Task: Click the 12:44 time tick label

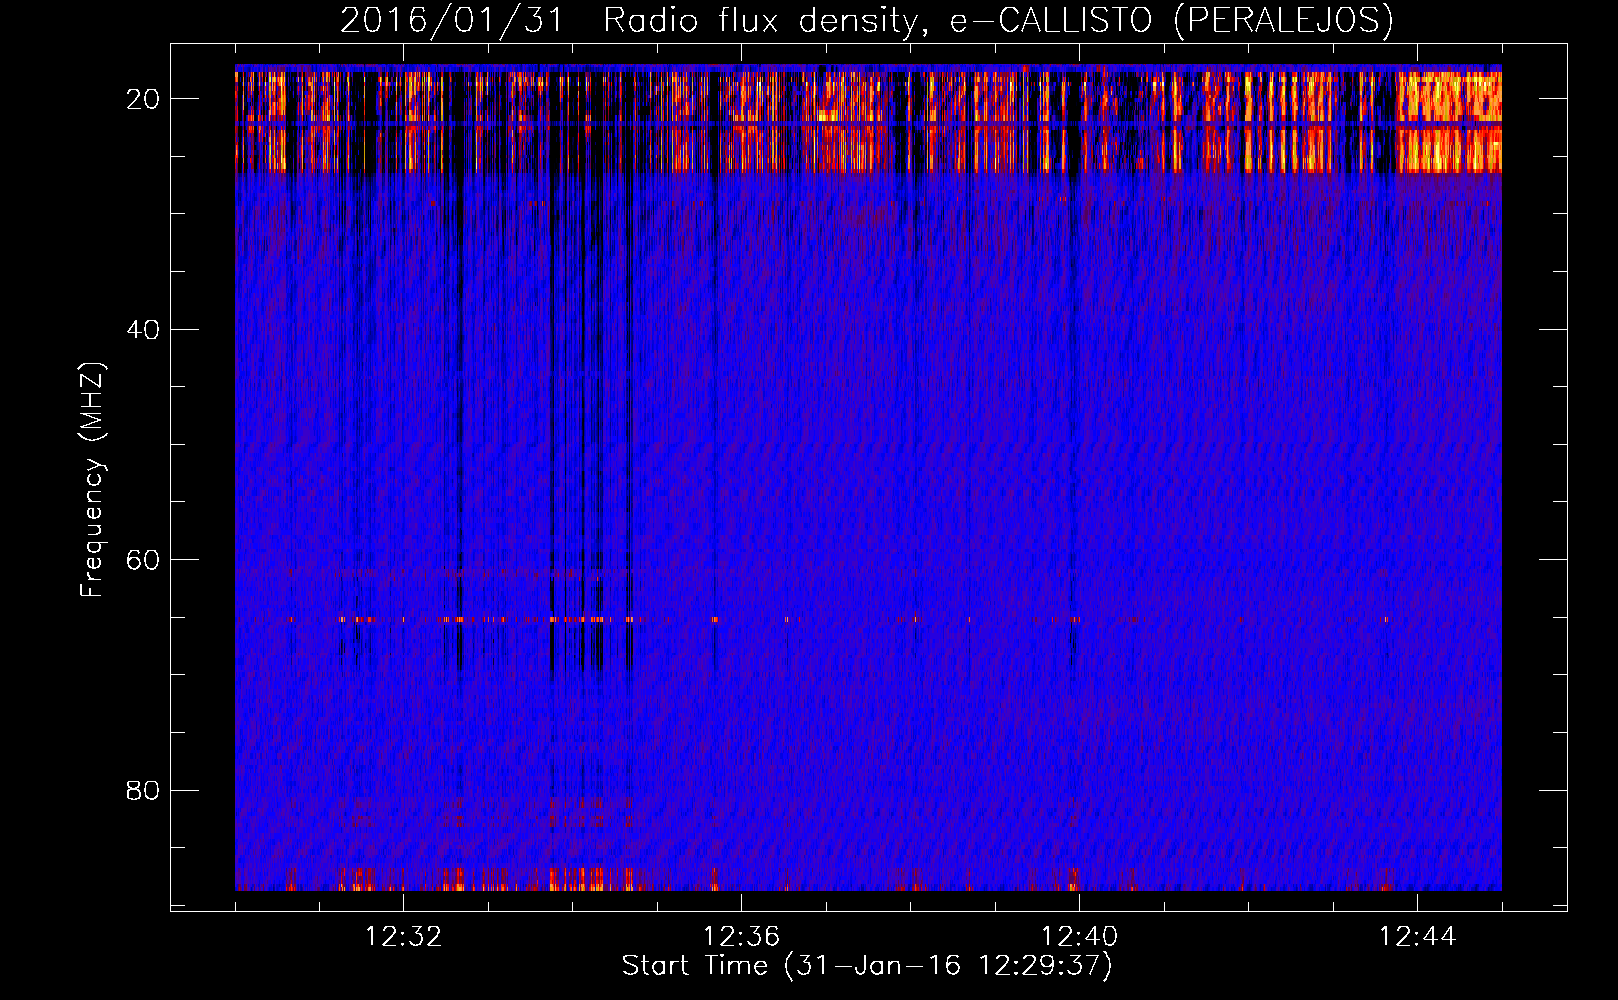Action: coord(1417,937)
